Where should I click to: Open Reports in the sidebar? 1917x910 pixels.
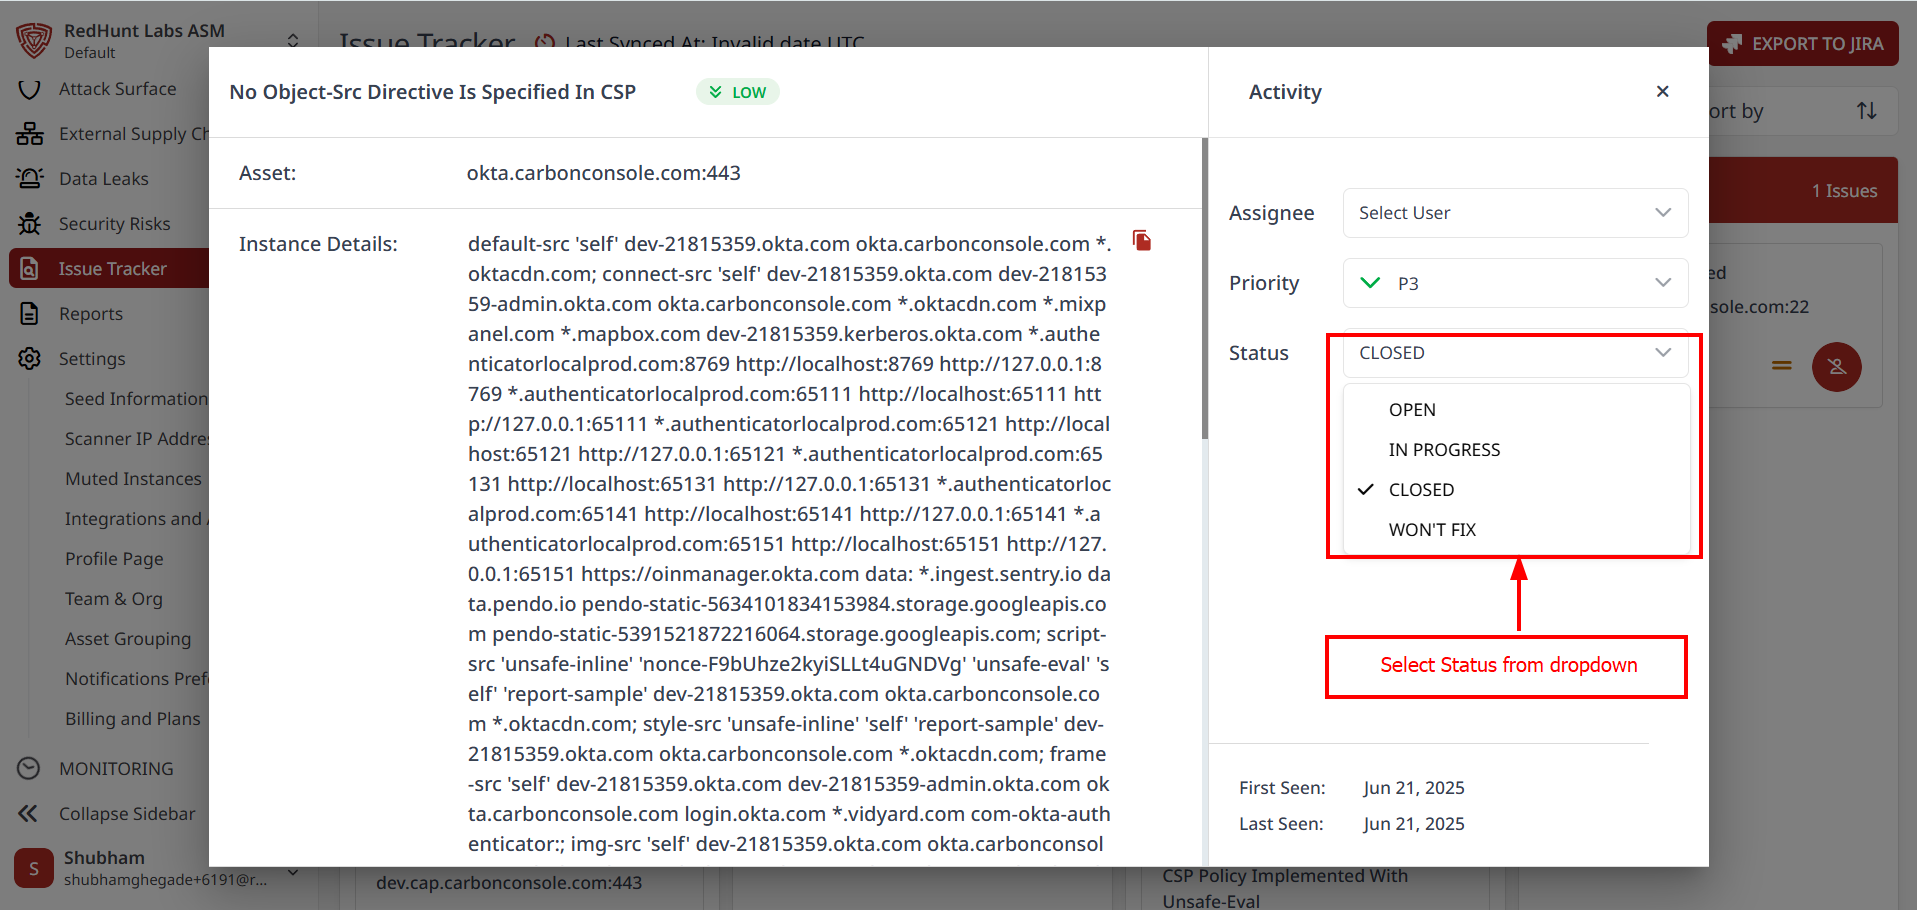pyautogui.click(x=91, y=314)
